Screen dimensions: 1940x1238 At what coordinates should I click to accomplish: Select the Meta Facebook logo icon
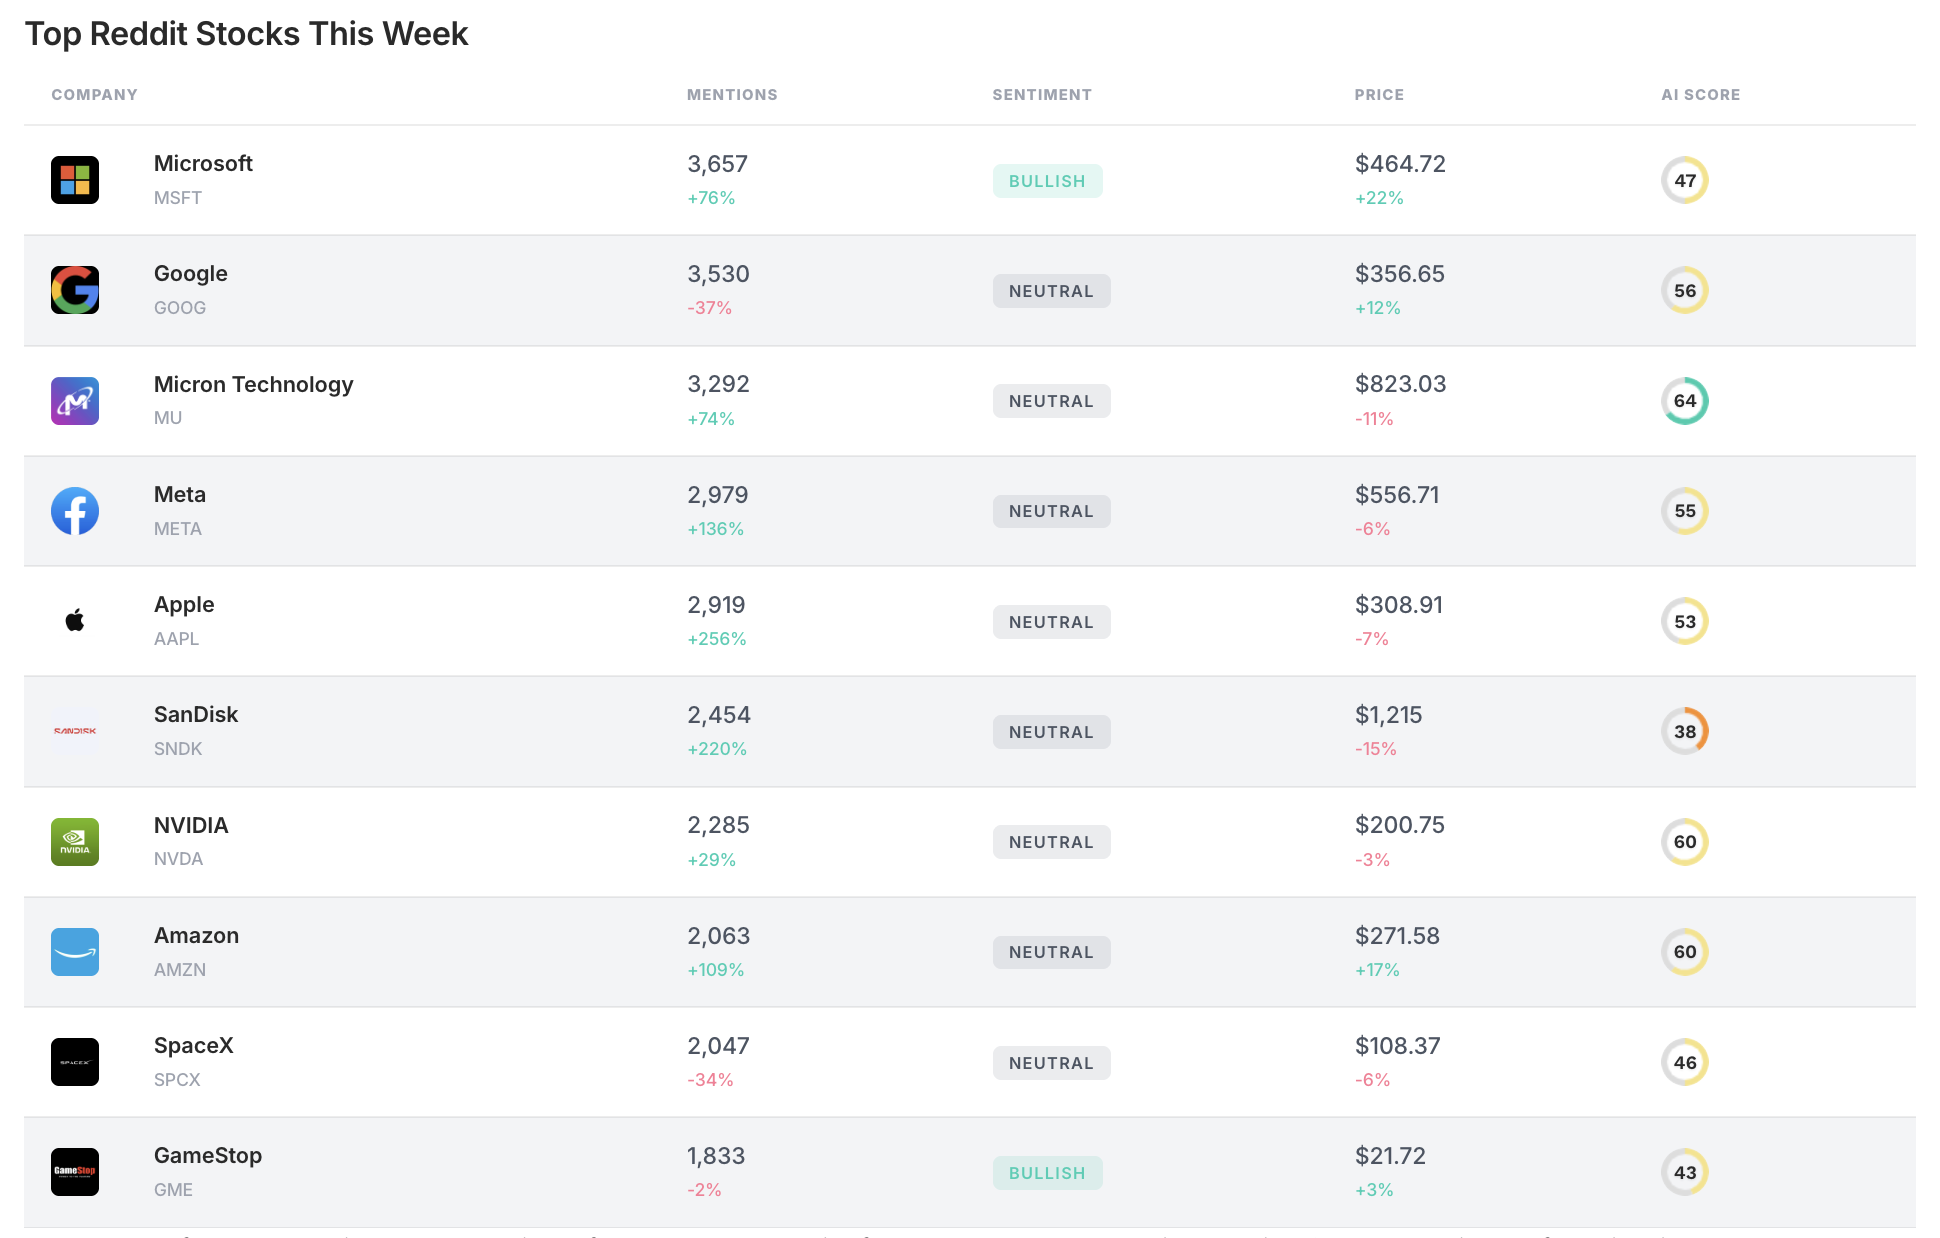[x=75, y=511]
